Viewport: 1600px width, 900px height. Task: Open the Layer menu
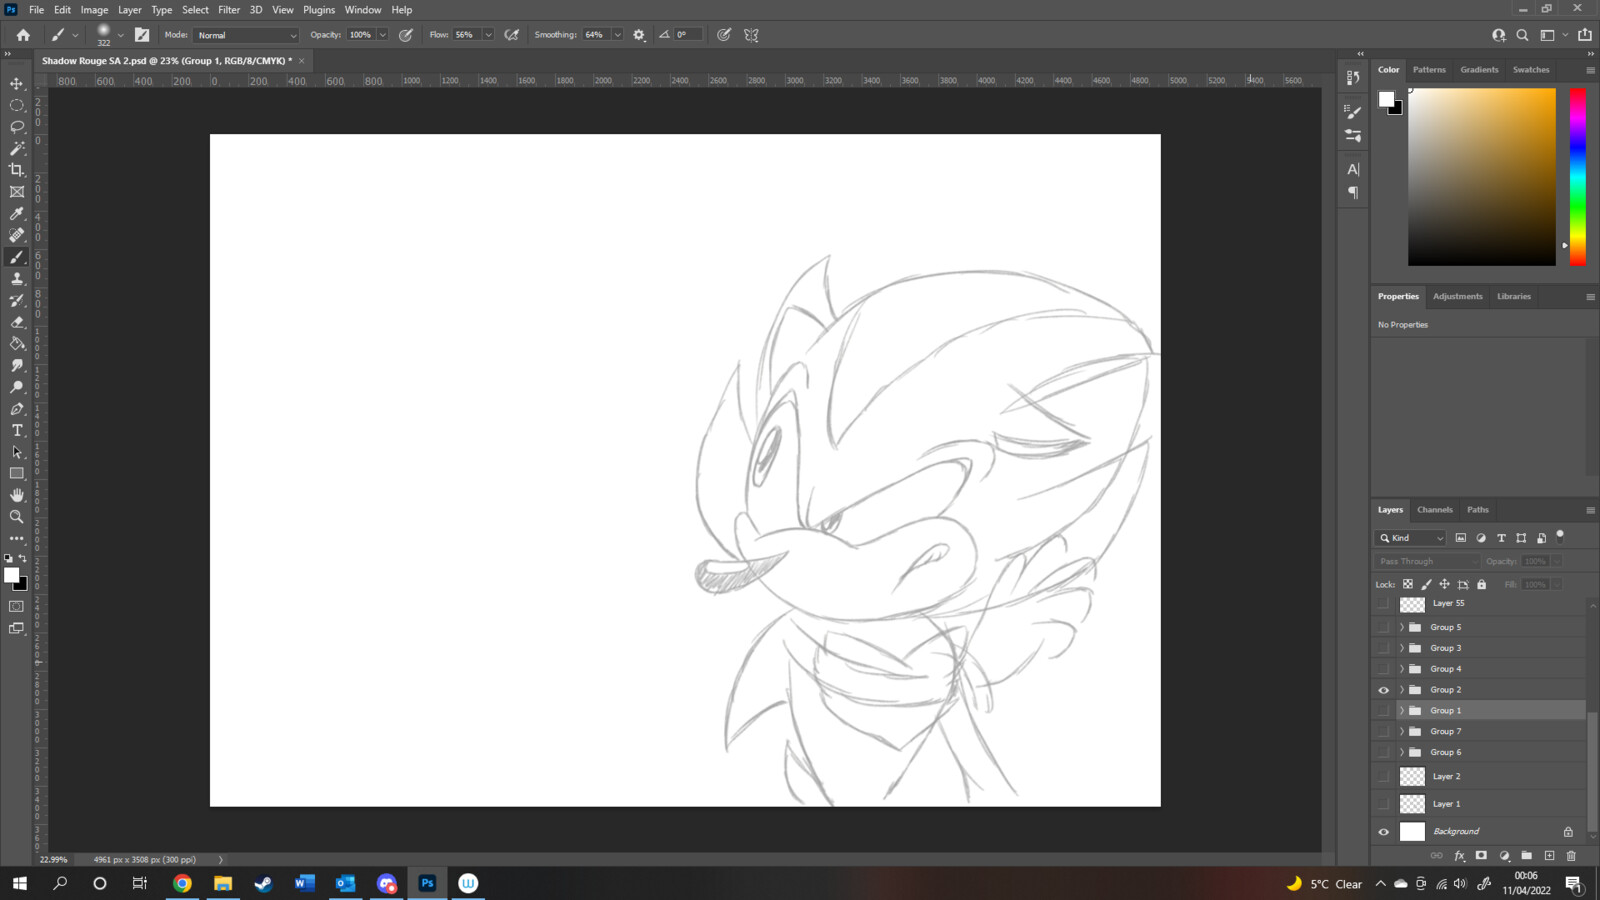pos(130,10)
